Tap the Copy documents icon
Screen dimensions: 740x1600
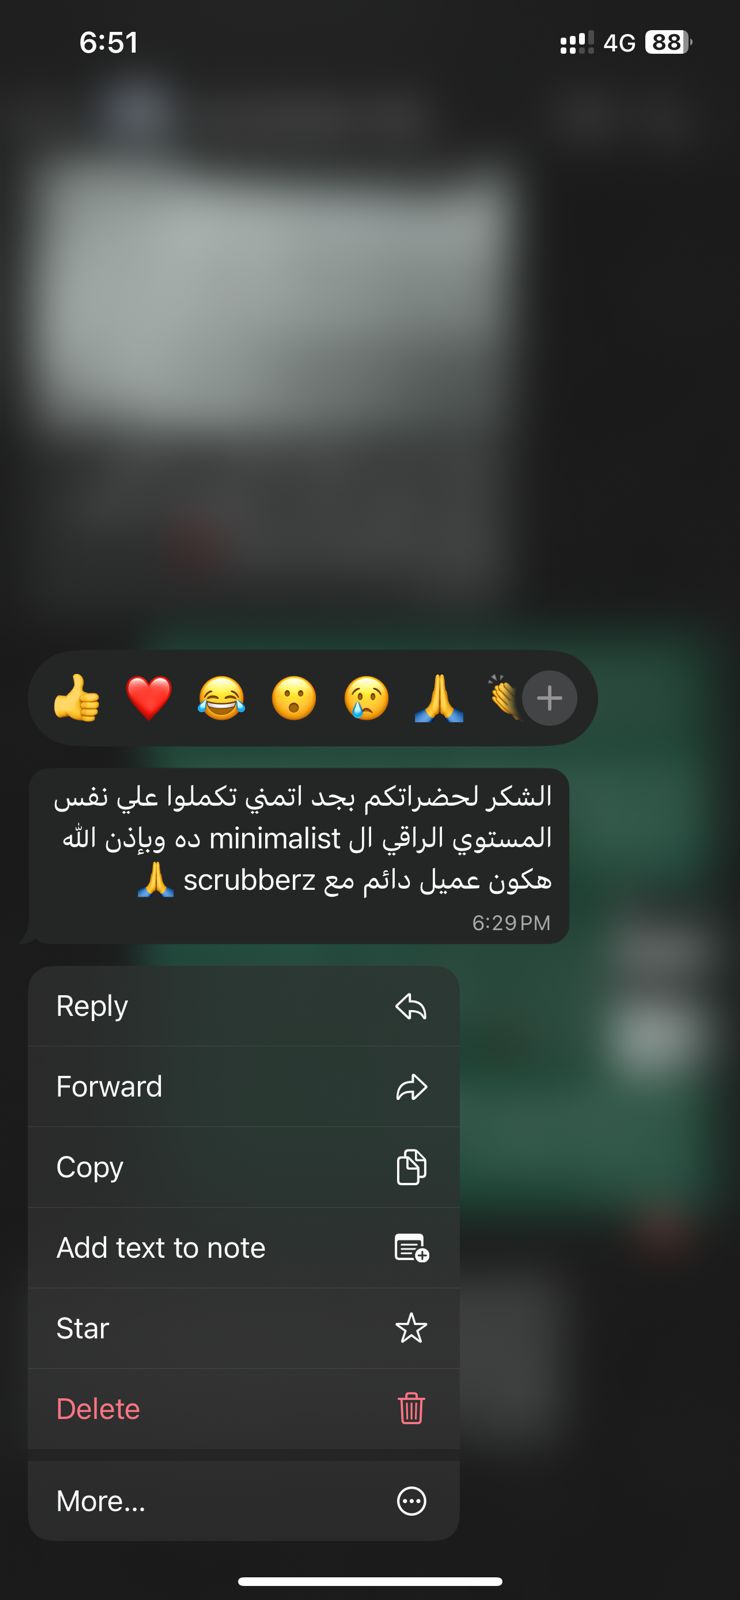click(411, 1167)
